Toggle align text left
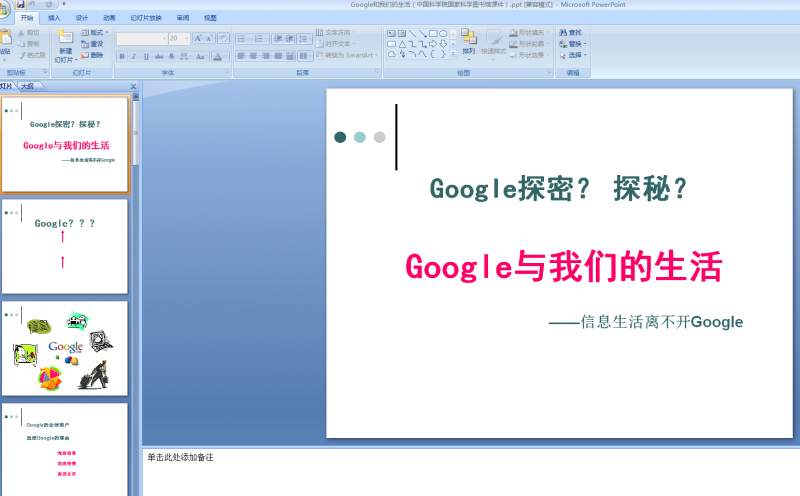 241,56
